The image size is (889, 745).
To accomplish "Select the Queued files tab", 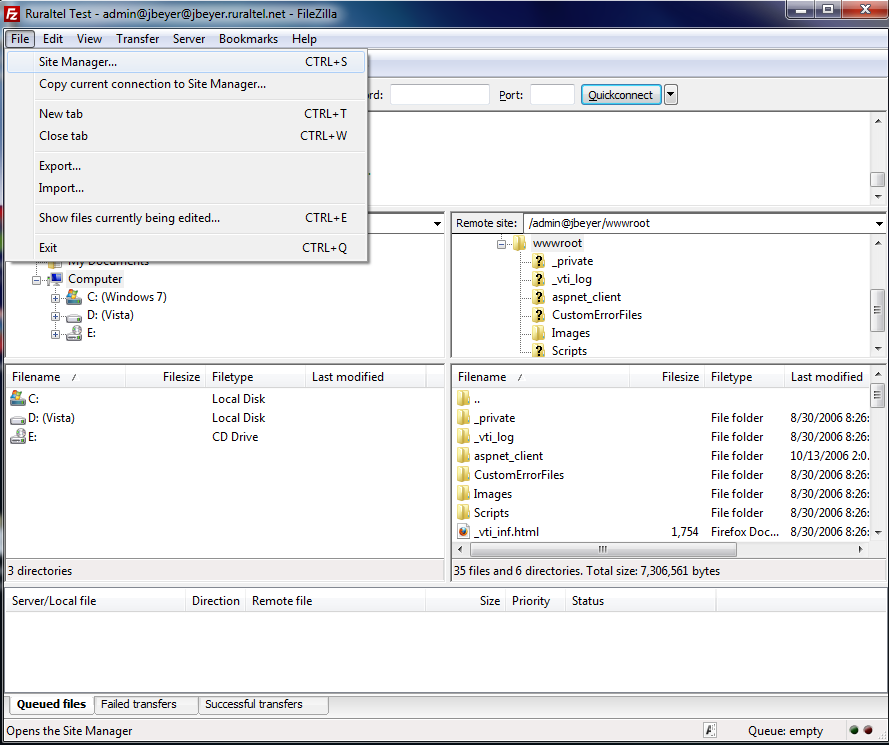I will point(51,704).
